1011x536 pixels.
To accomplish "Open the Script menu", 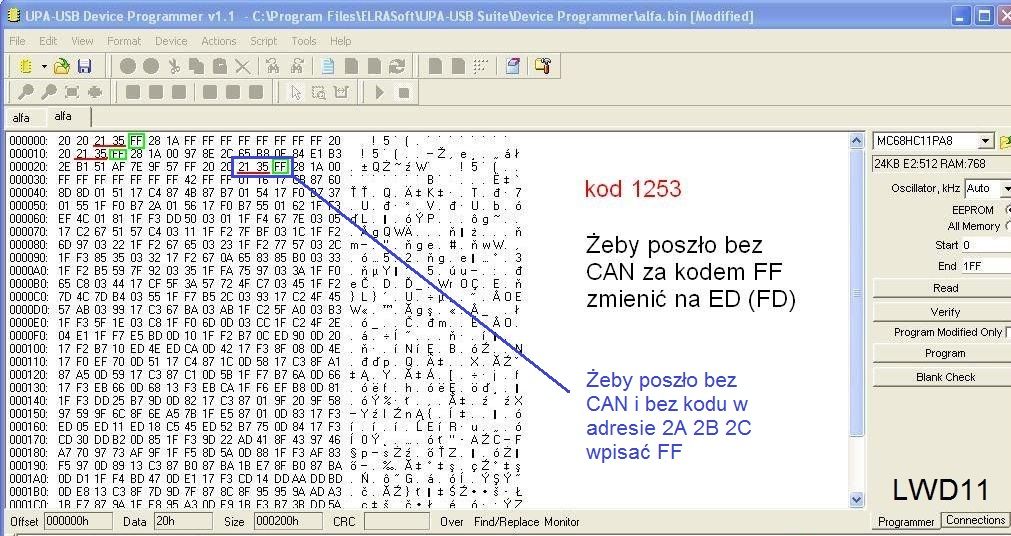I will pos(264,41).
